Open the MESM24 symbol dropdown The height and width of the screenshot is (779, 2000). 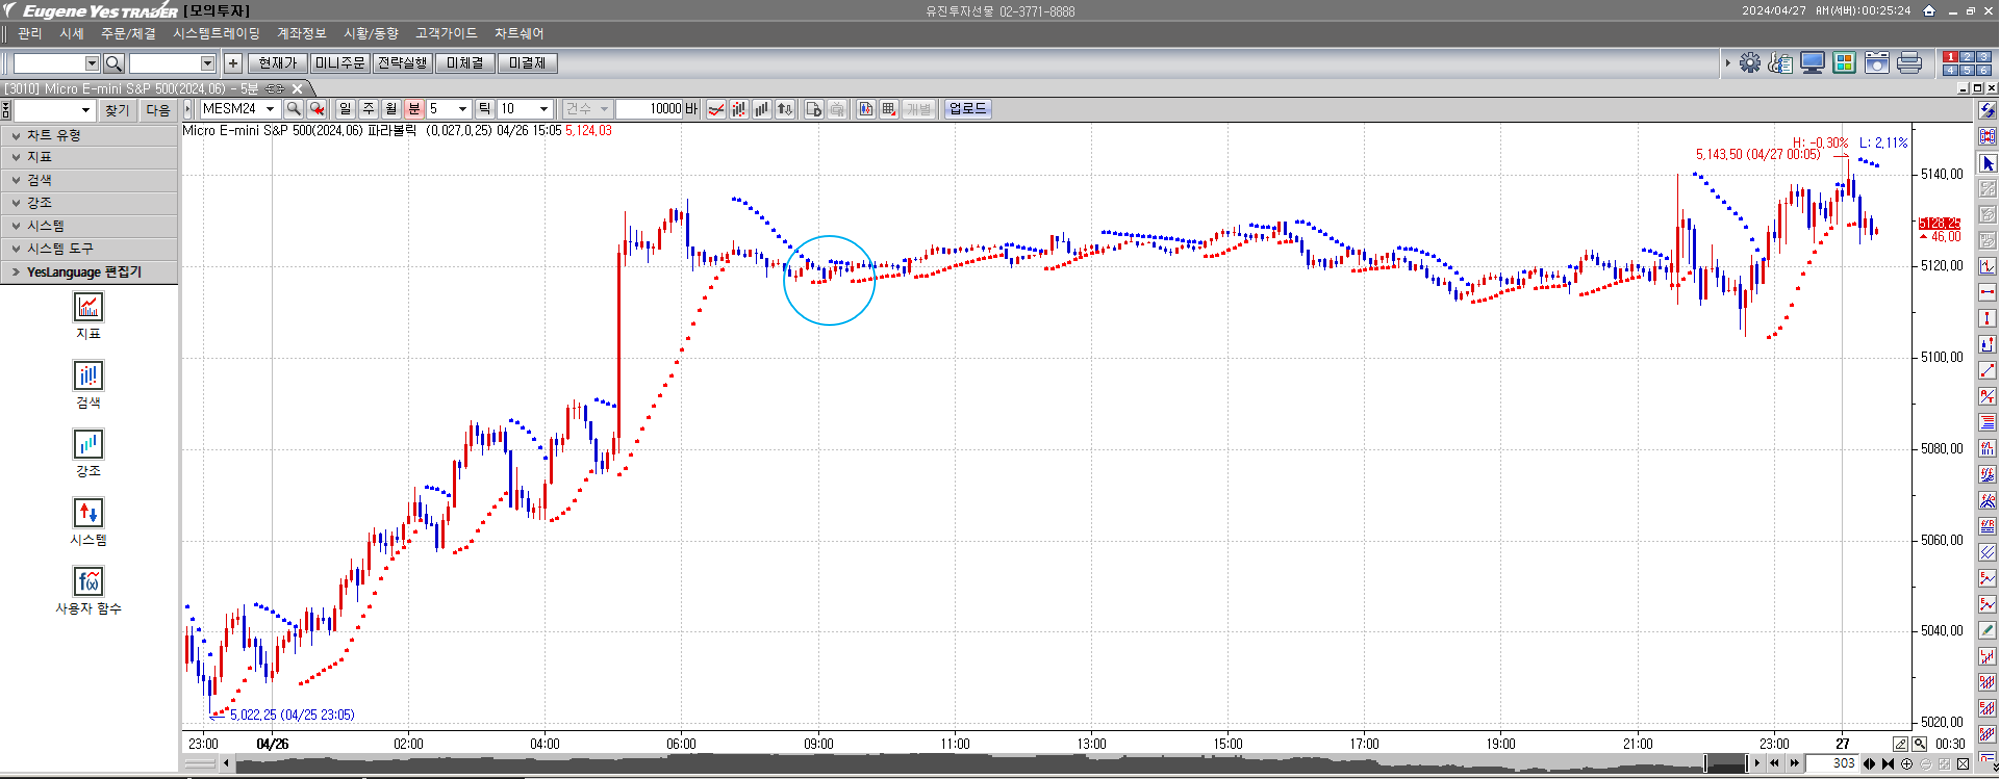[270, 109]
